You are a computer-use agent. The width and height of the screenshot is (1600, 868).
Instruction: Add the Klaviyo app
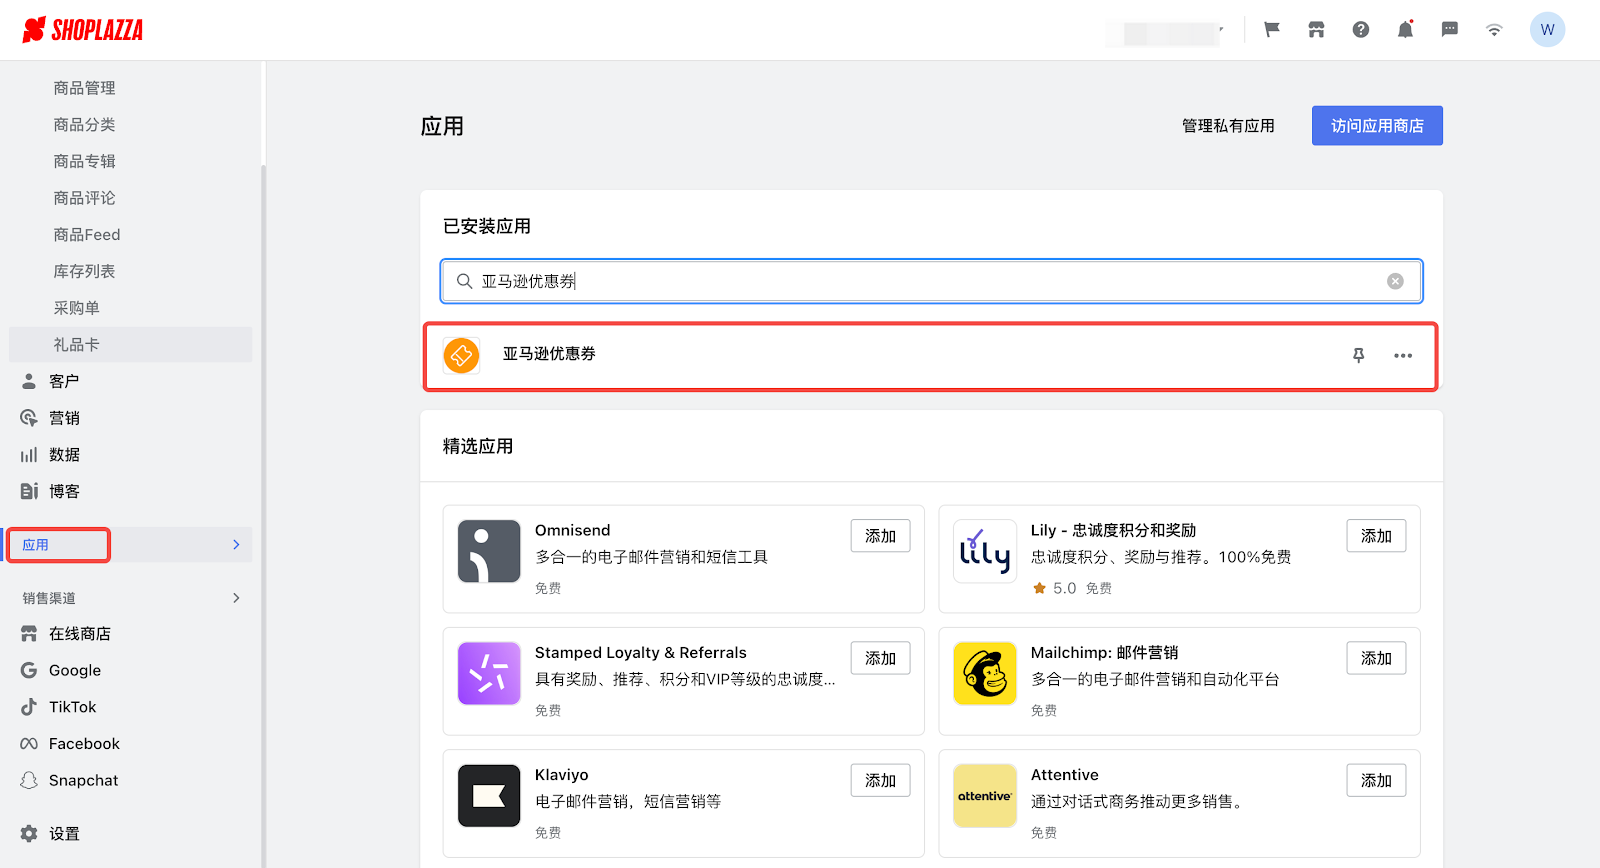[x=880, y=780]
